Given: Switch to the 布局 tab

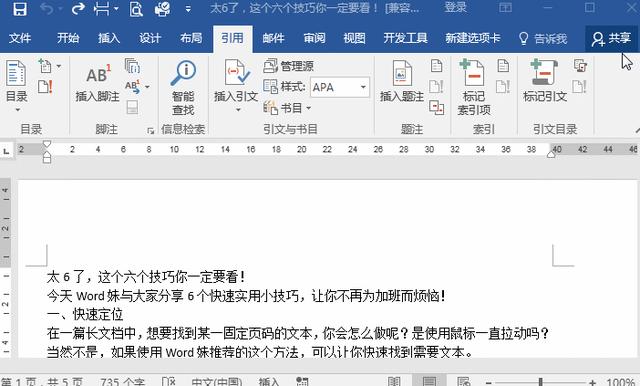Looking at the screenshot, I should (191, 38).
